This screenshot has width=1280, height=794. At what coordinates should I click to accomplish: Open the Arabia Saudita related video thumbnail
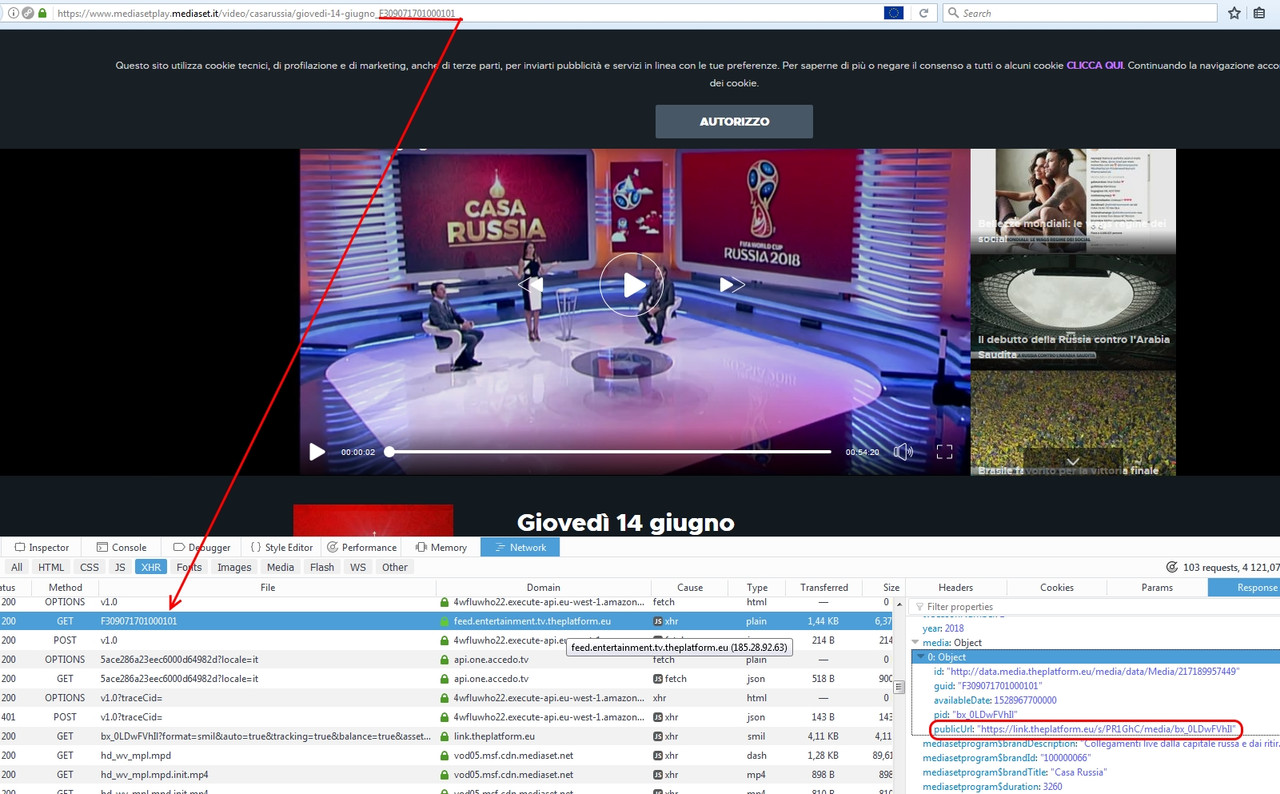pyautogui.click(x=1073, y=310)
